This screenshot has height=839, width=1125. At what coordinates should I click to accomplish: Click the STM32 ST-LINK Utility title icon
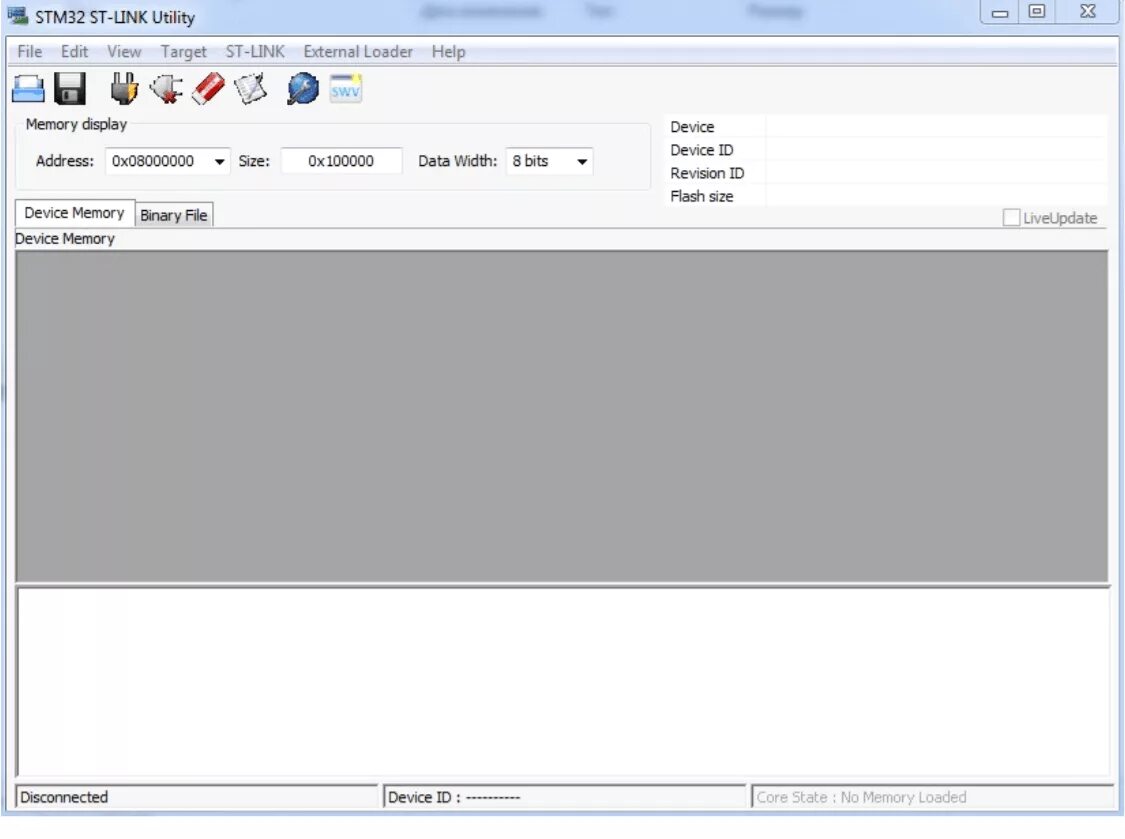[x=17, y=16]
